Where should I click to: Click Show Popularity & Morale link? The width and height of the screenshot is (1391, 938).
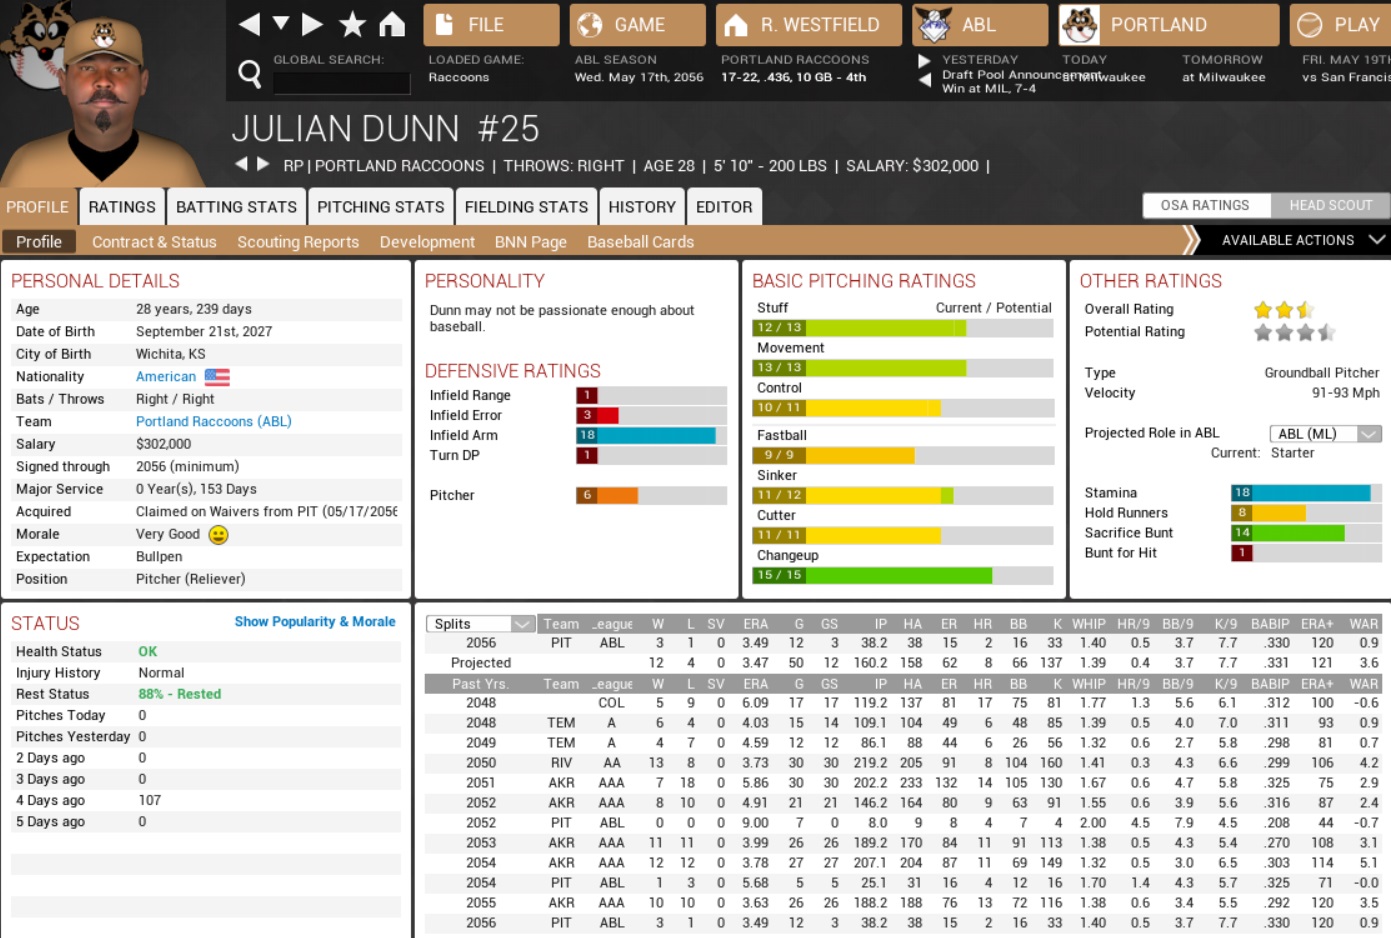click(315, 622)
